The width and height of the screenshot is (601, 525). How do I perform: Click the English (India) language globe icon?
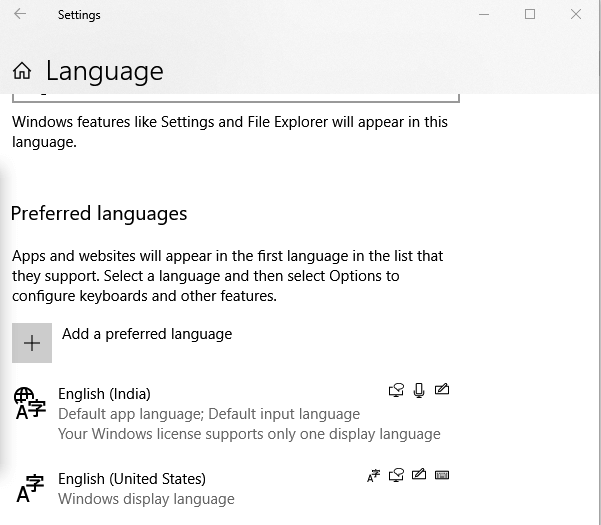pyautogui.click(x=30, y=403)
